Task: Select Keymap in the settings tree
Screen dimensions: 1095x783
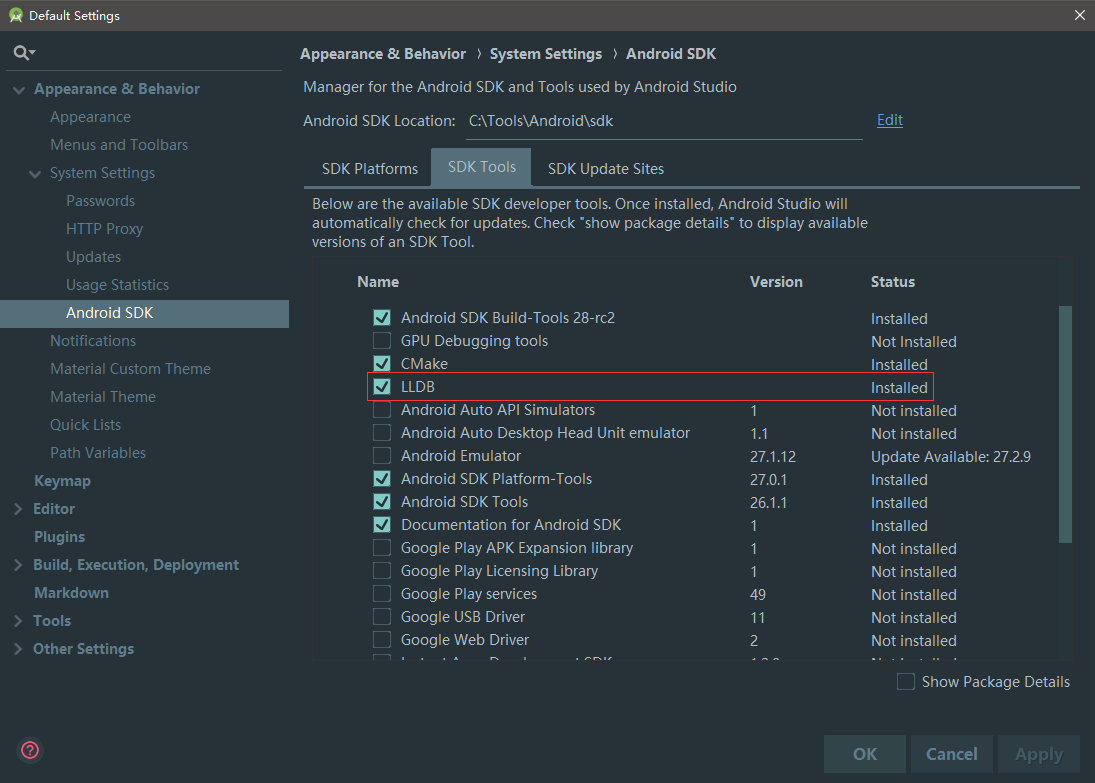Action: click(x=62, y=481)
